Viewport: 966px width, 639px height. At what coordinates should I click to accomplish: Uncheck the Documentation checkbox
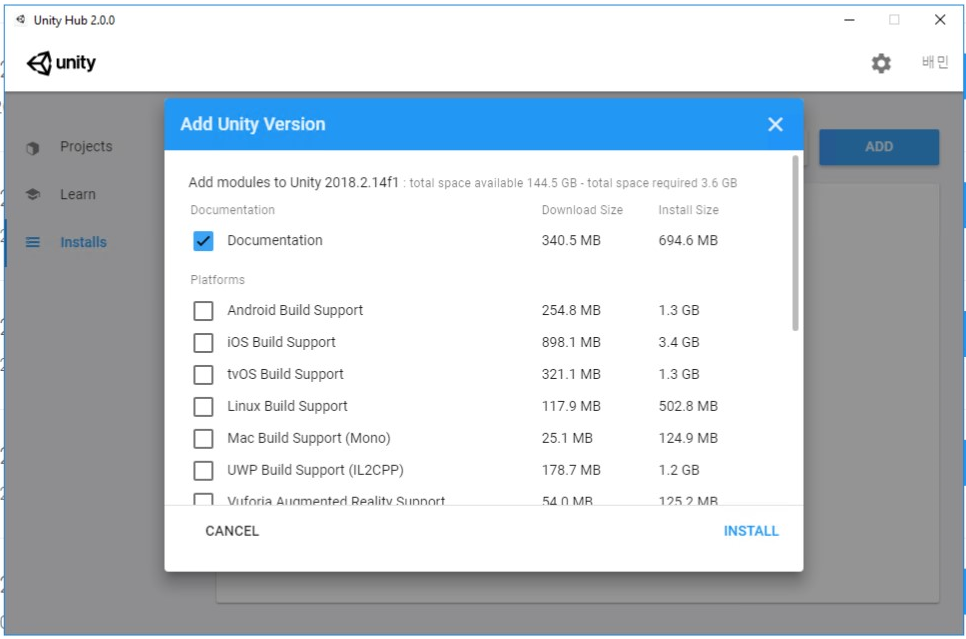(203, 240)
